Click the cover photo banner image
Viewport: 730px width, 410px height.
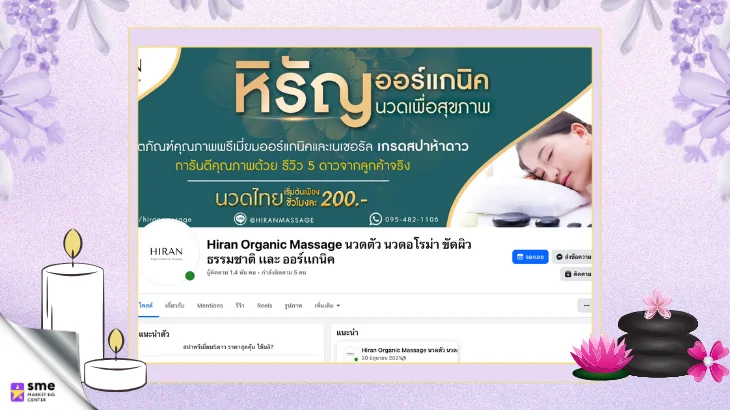click(x=365, y=137)
